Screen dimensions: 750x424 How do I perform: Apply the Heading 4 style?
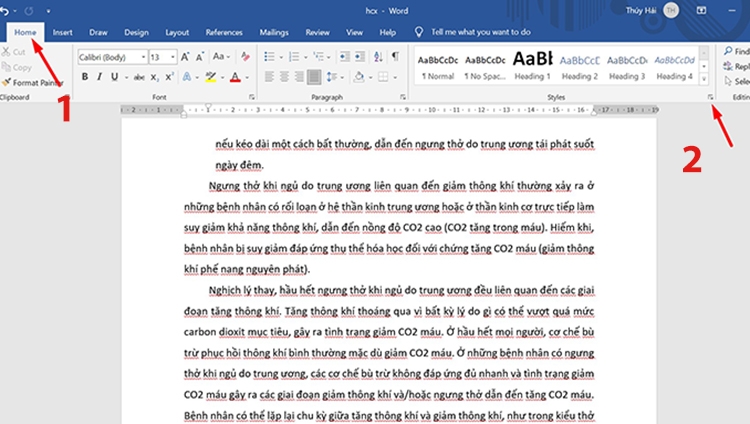(x=674, y=66)
